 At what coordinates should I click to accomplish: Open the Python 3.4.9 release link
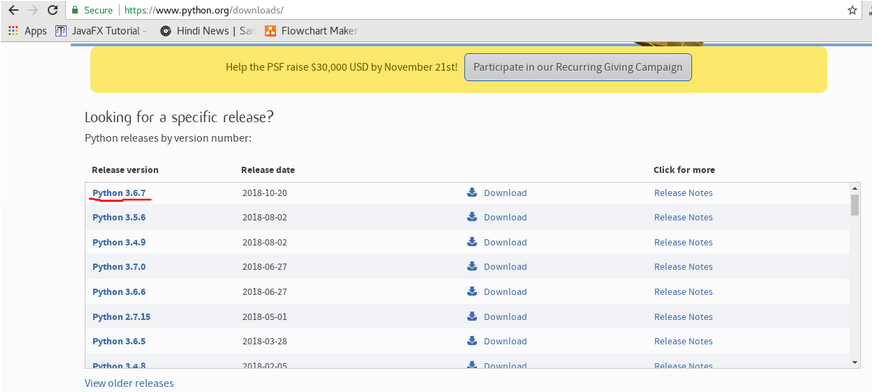[119, 242]
